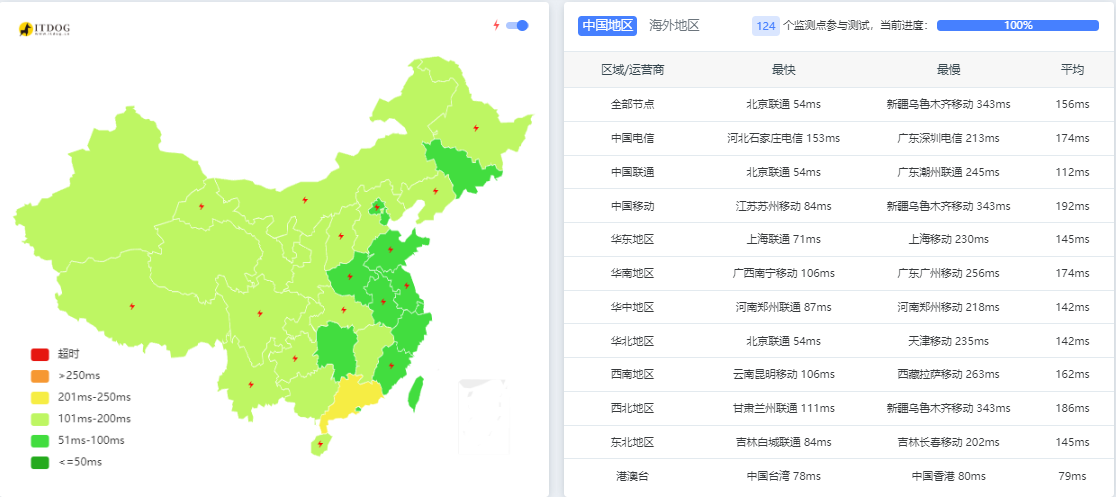Viewport: 1116px width, 497px height.
Task: Select the 华中地区 row label
Action: (633, 308)
